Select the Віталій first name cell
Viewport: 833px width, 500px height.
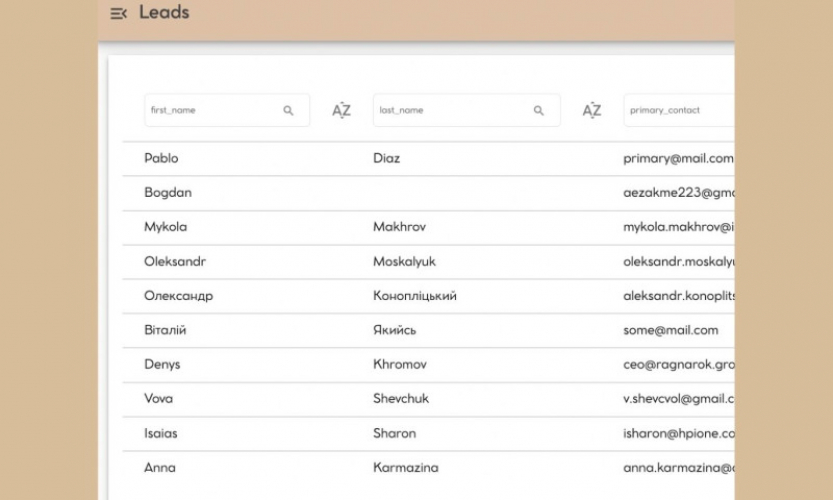click(x=165, y=330)
